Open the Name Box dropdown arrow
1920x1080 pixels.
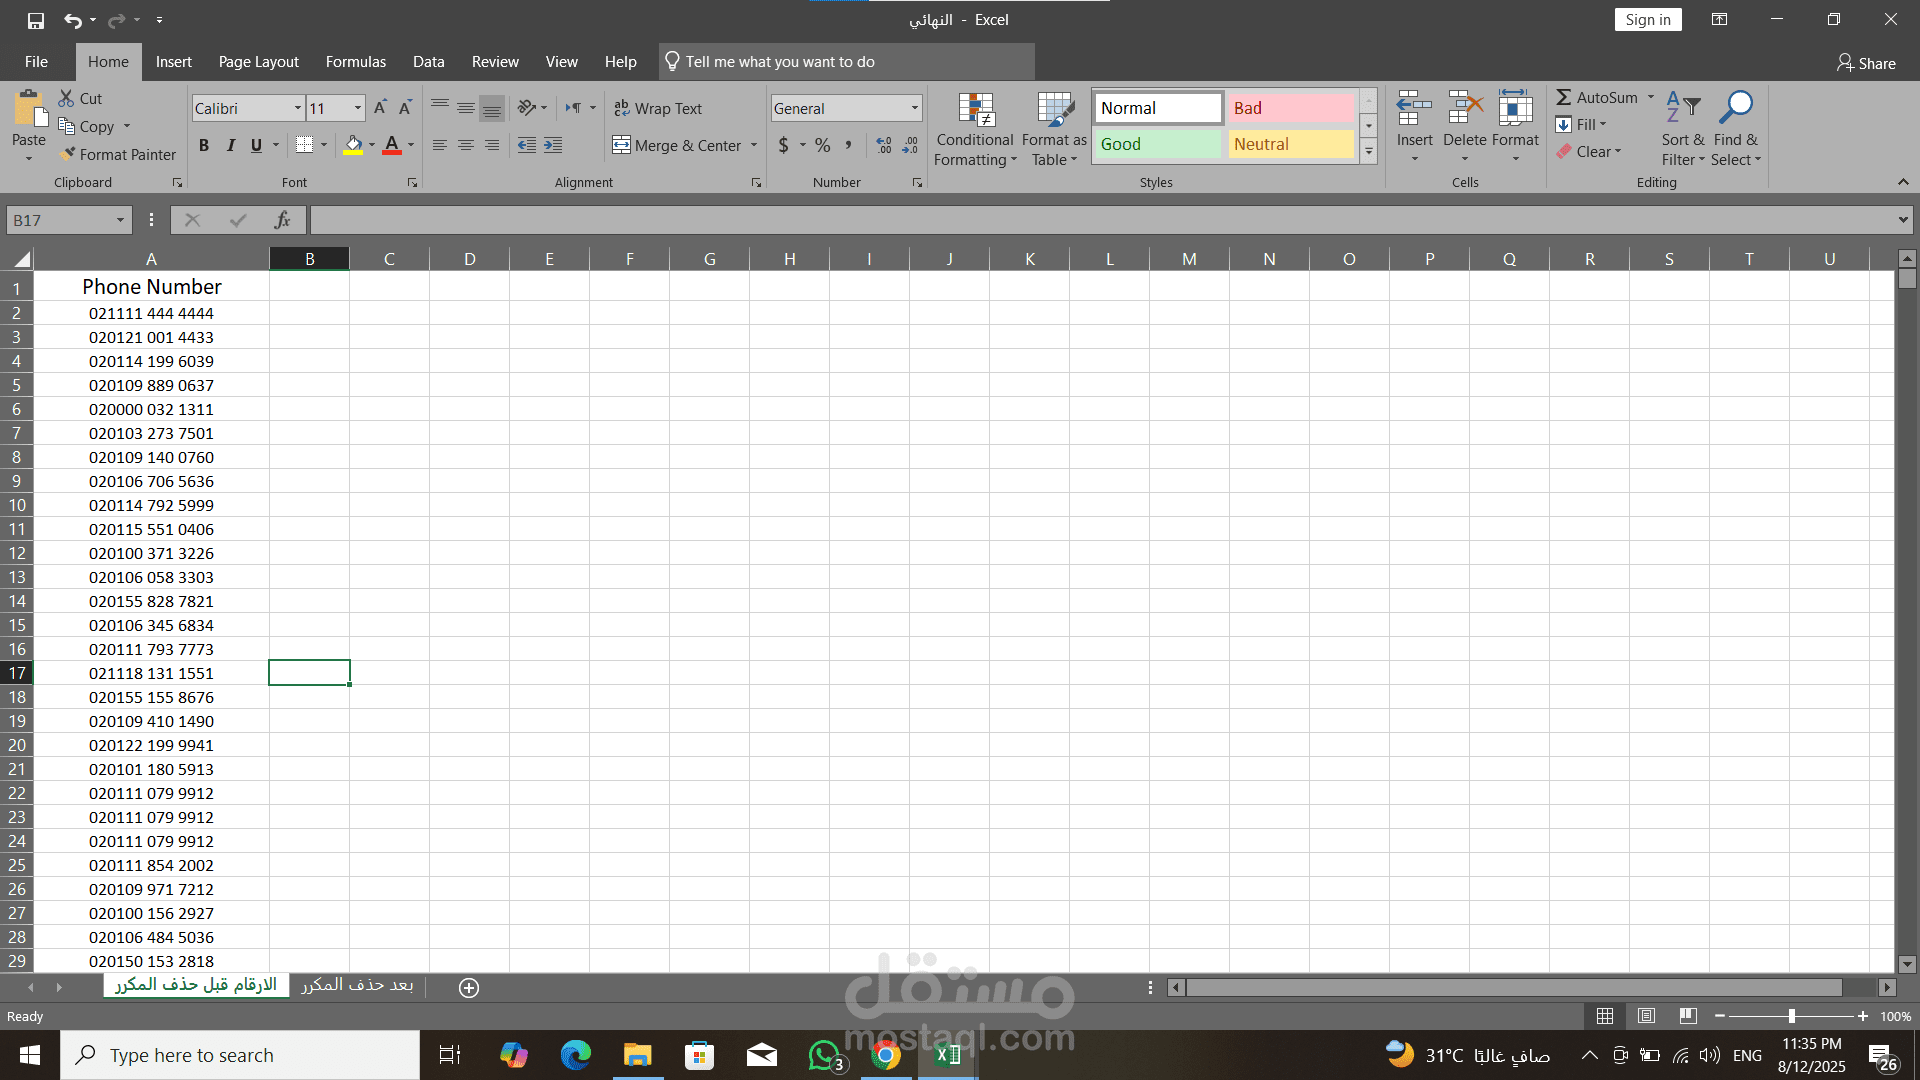(120, 220)
